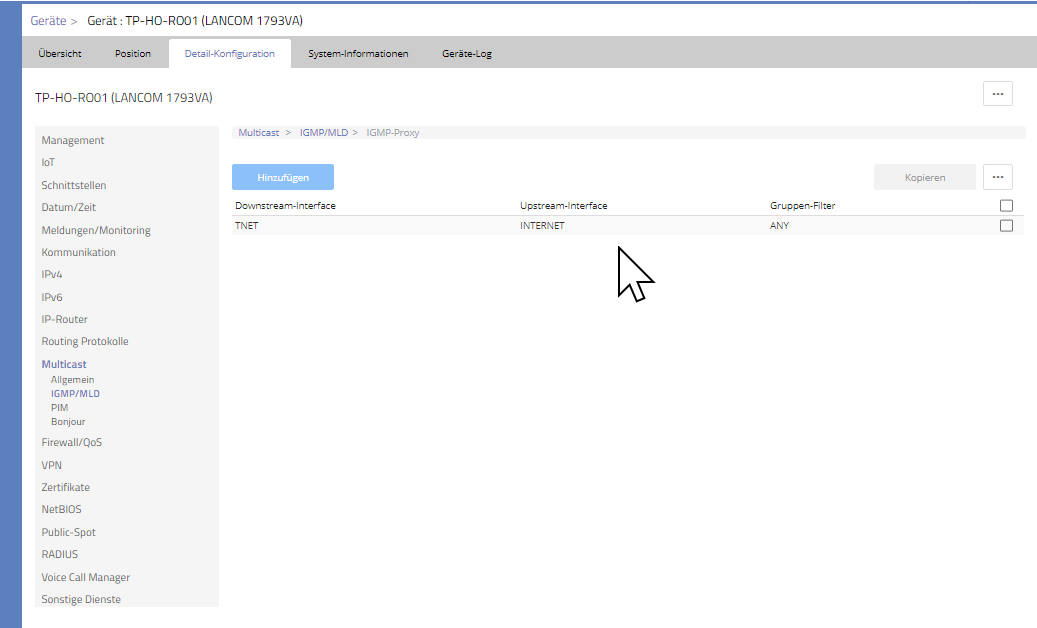
Task: Expand IPv4 in the sidebar
Action: 52,274
